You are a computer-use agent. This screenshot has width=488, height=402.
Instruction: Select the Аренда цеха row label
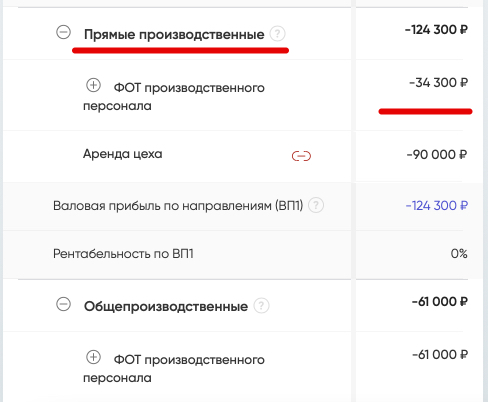123,154
